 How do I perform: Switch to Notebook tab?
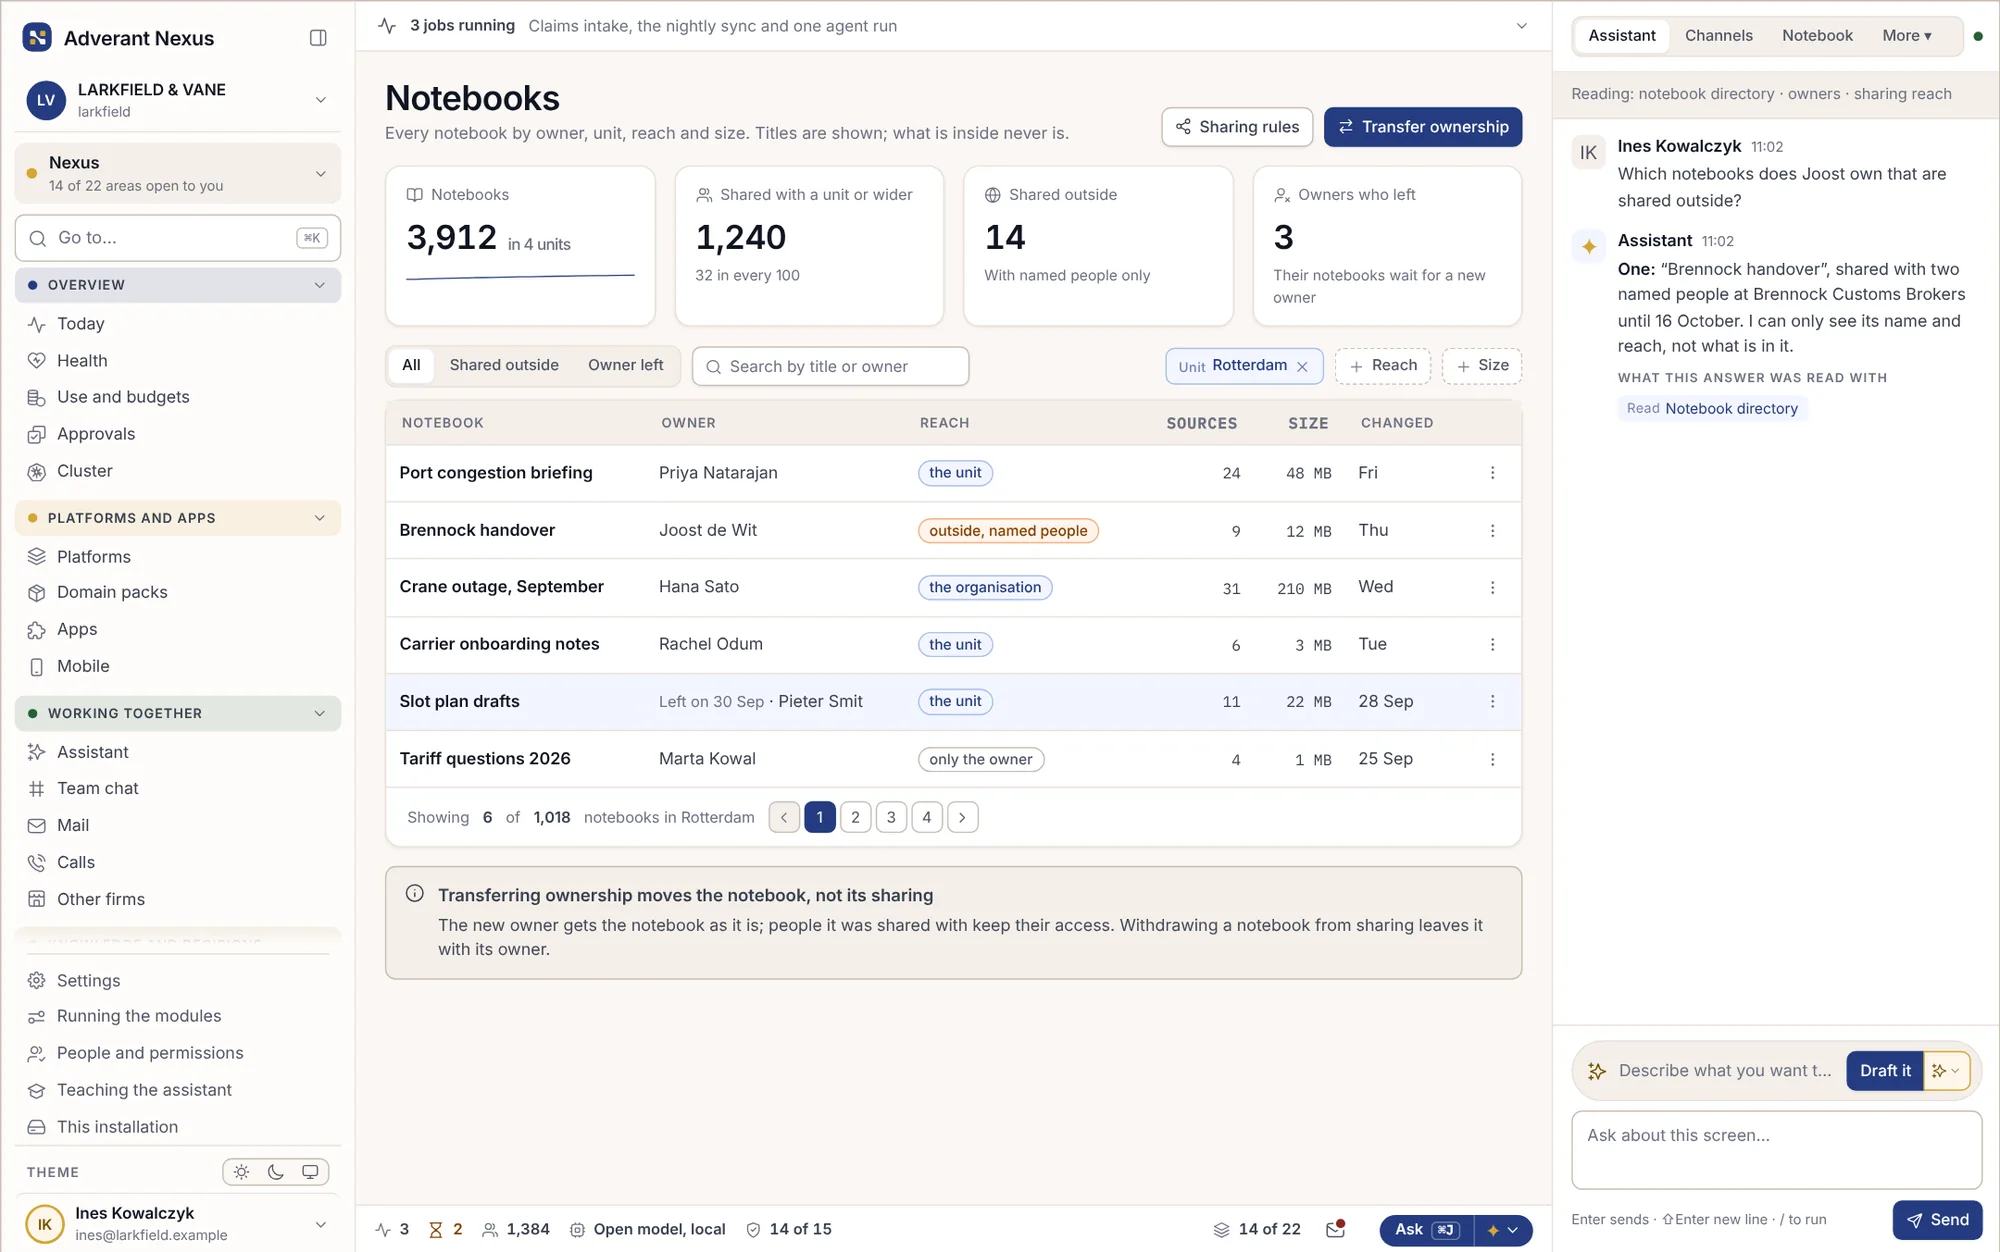pyautogui.click(x=1817, y=36)
